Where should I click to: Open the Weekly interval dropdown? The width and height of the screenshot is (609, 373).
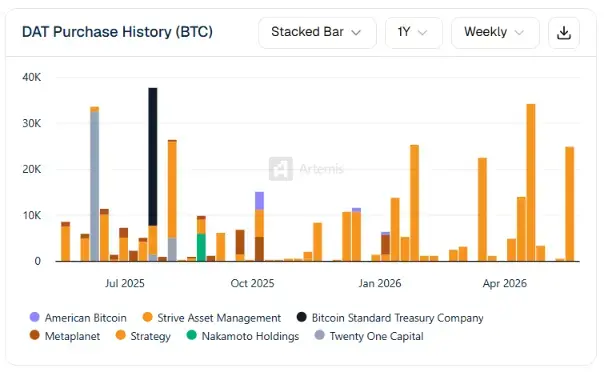pyautogui.click(x=495, y=33)
